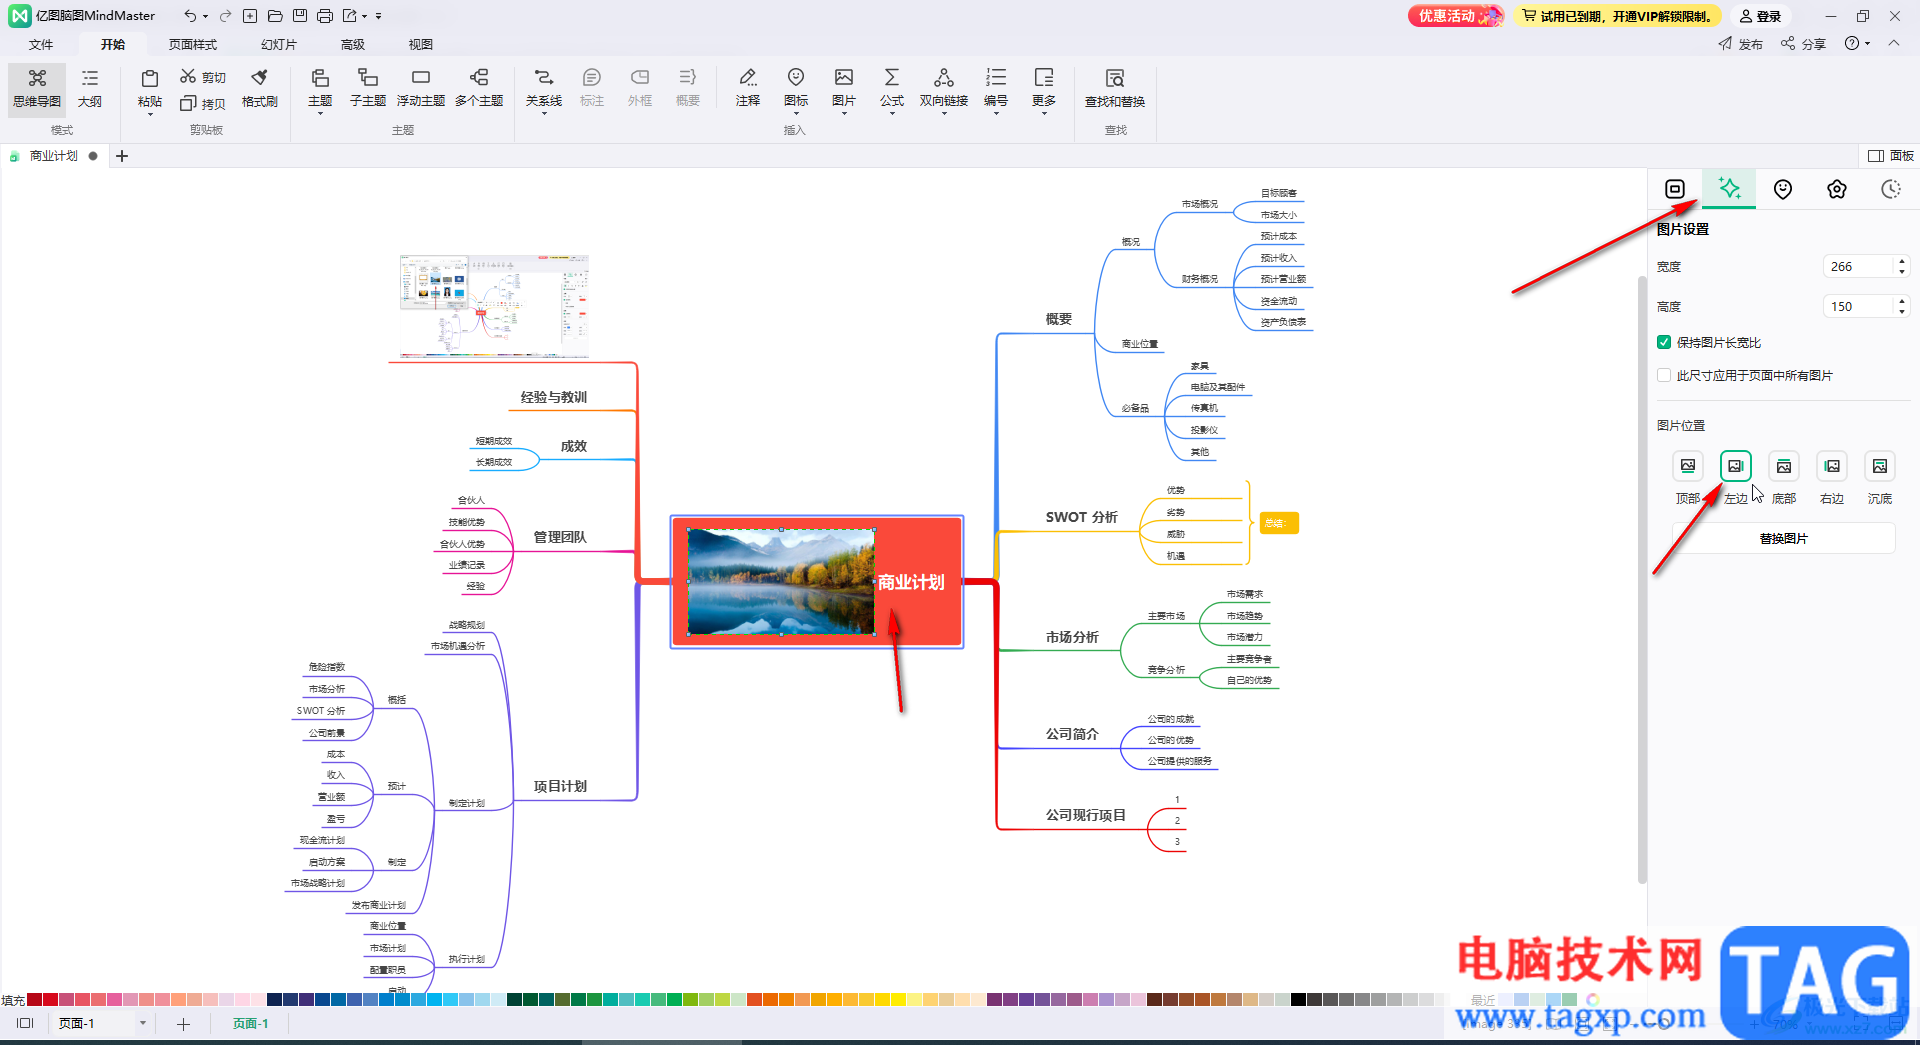Click the 拷贝 copy button
The width and height of the screenshot is (1920, 1045).
(203, 103)
